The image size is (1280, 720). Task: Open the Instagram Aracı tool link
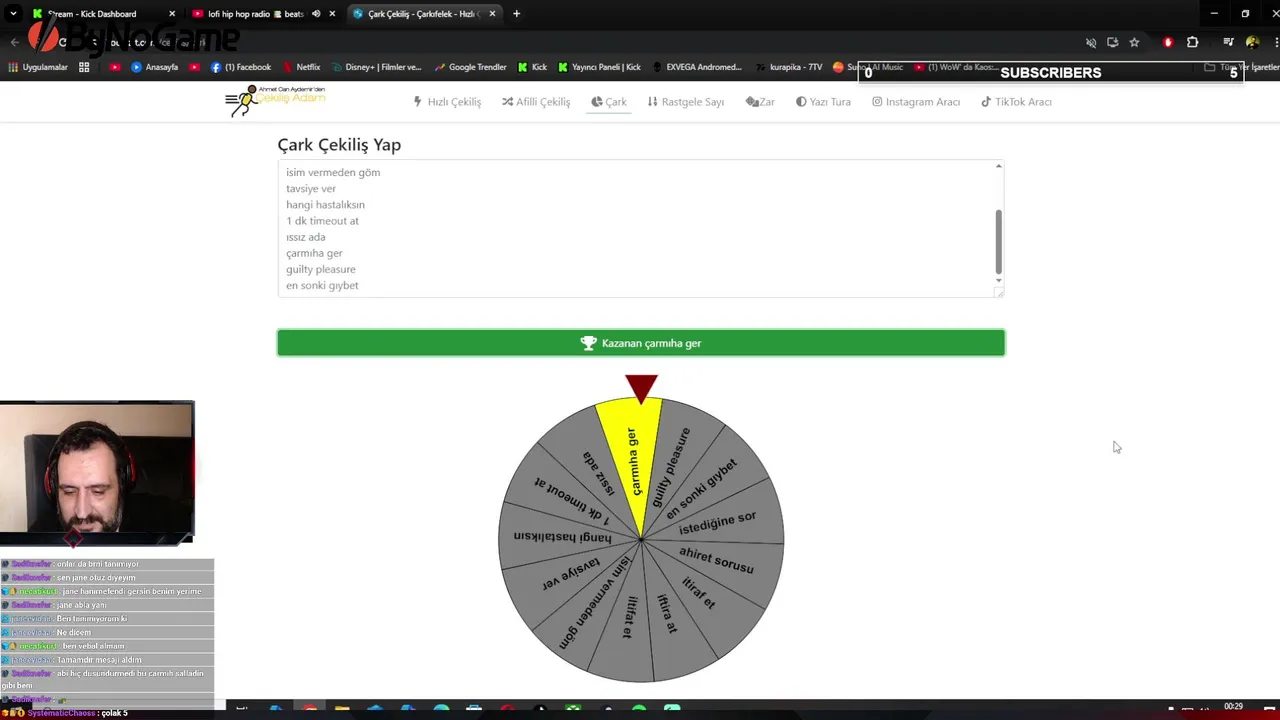[916, 102]
